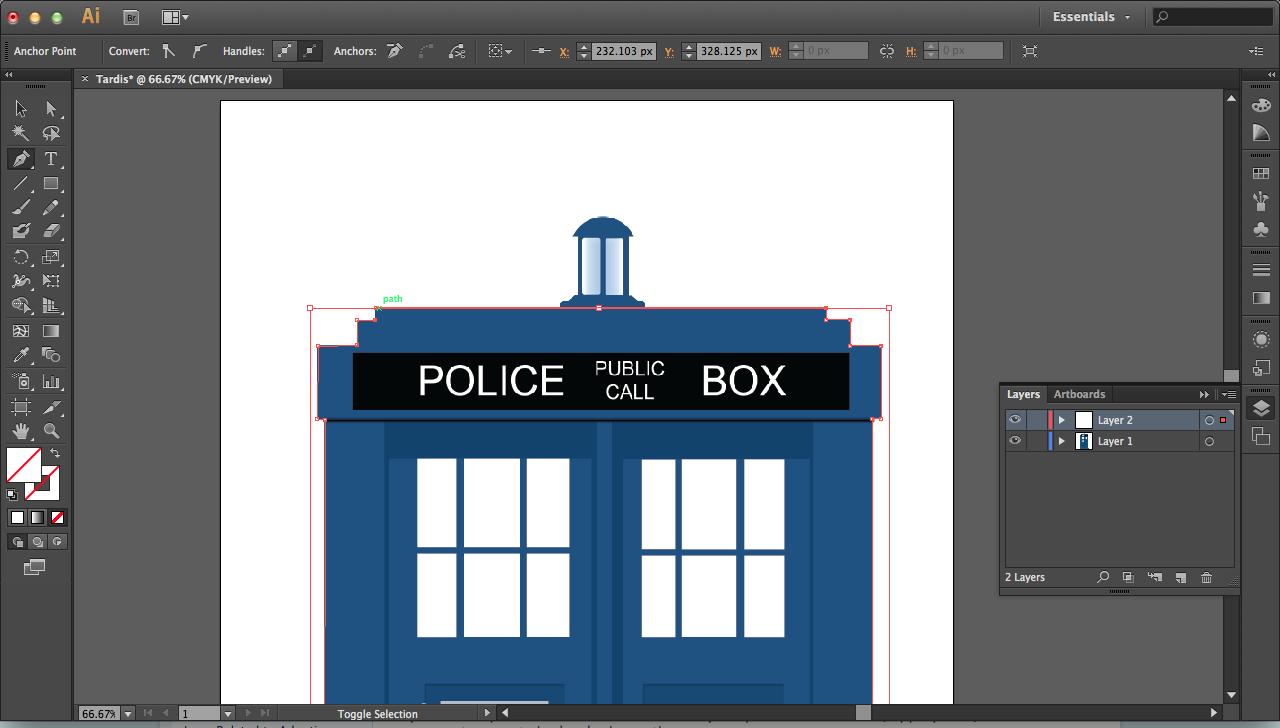Click the Fill color box
The height and width of the screenshot is (728, 1280).
[24, 465]
